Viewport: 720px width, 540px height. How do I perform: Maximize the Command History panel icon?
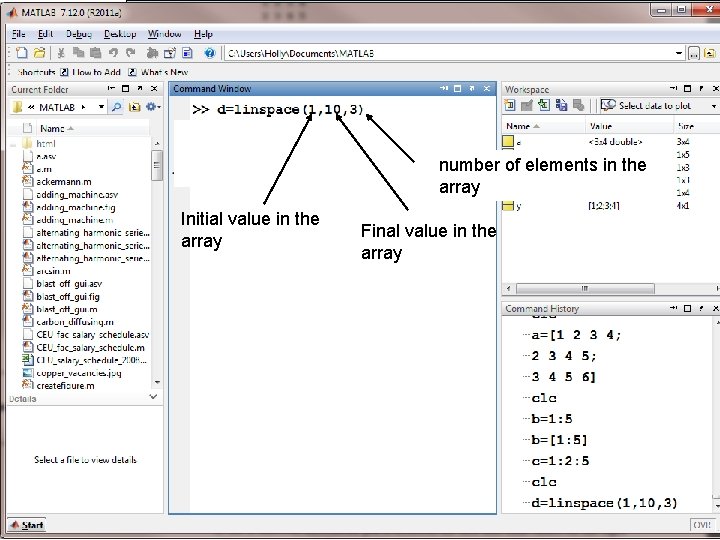click(687, 308)
